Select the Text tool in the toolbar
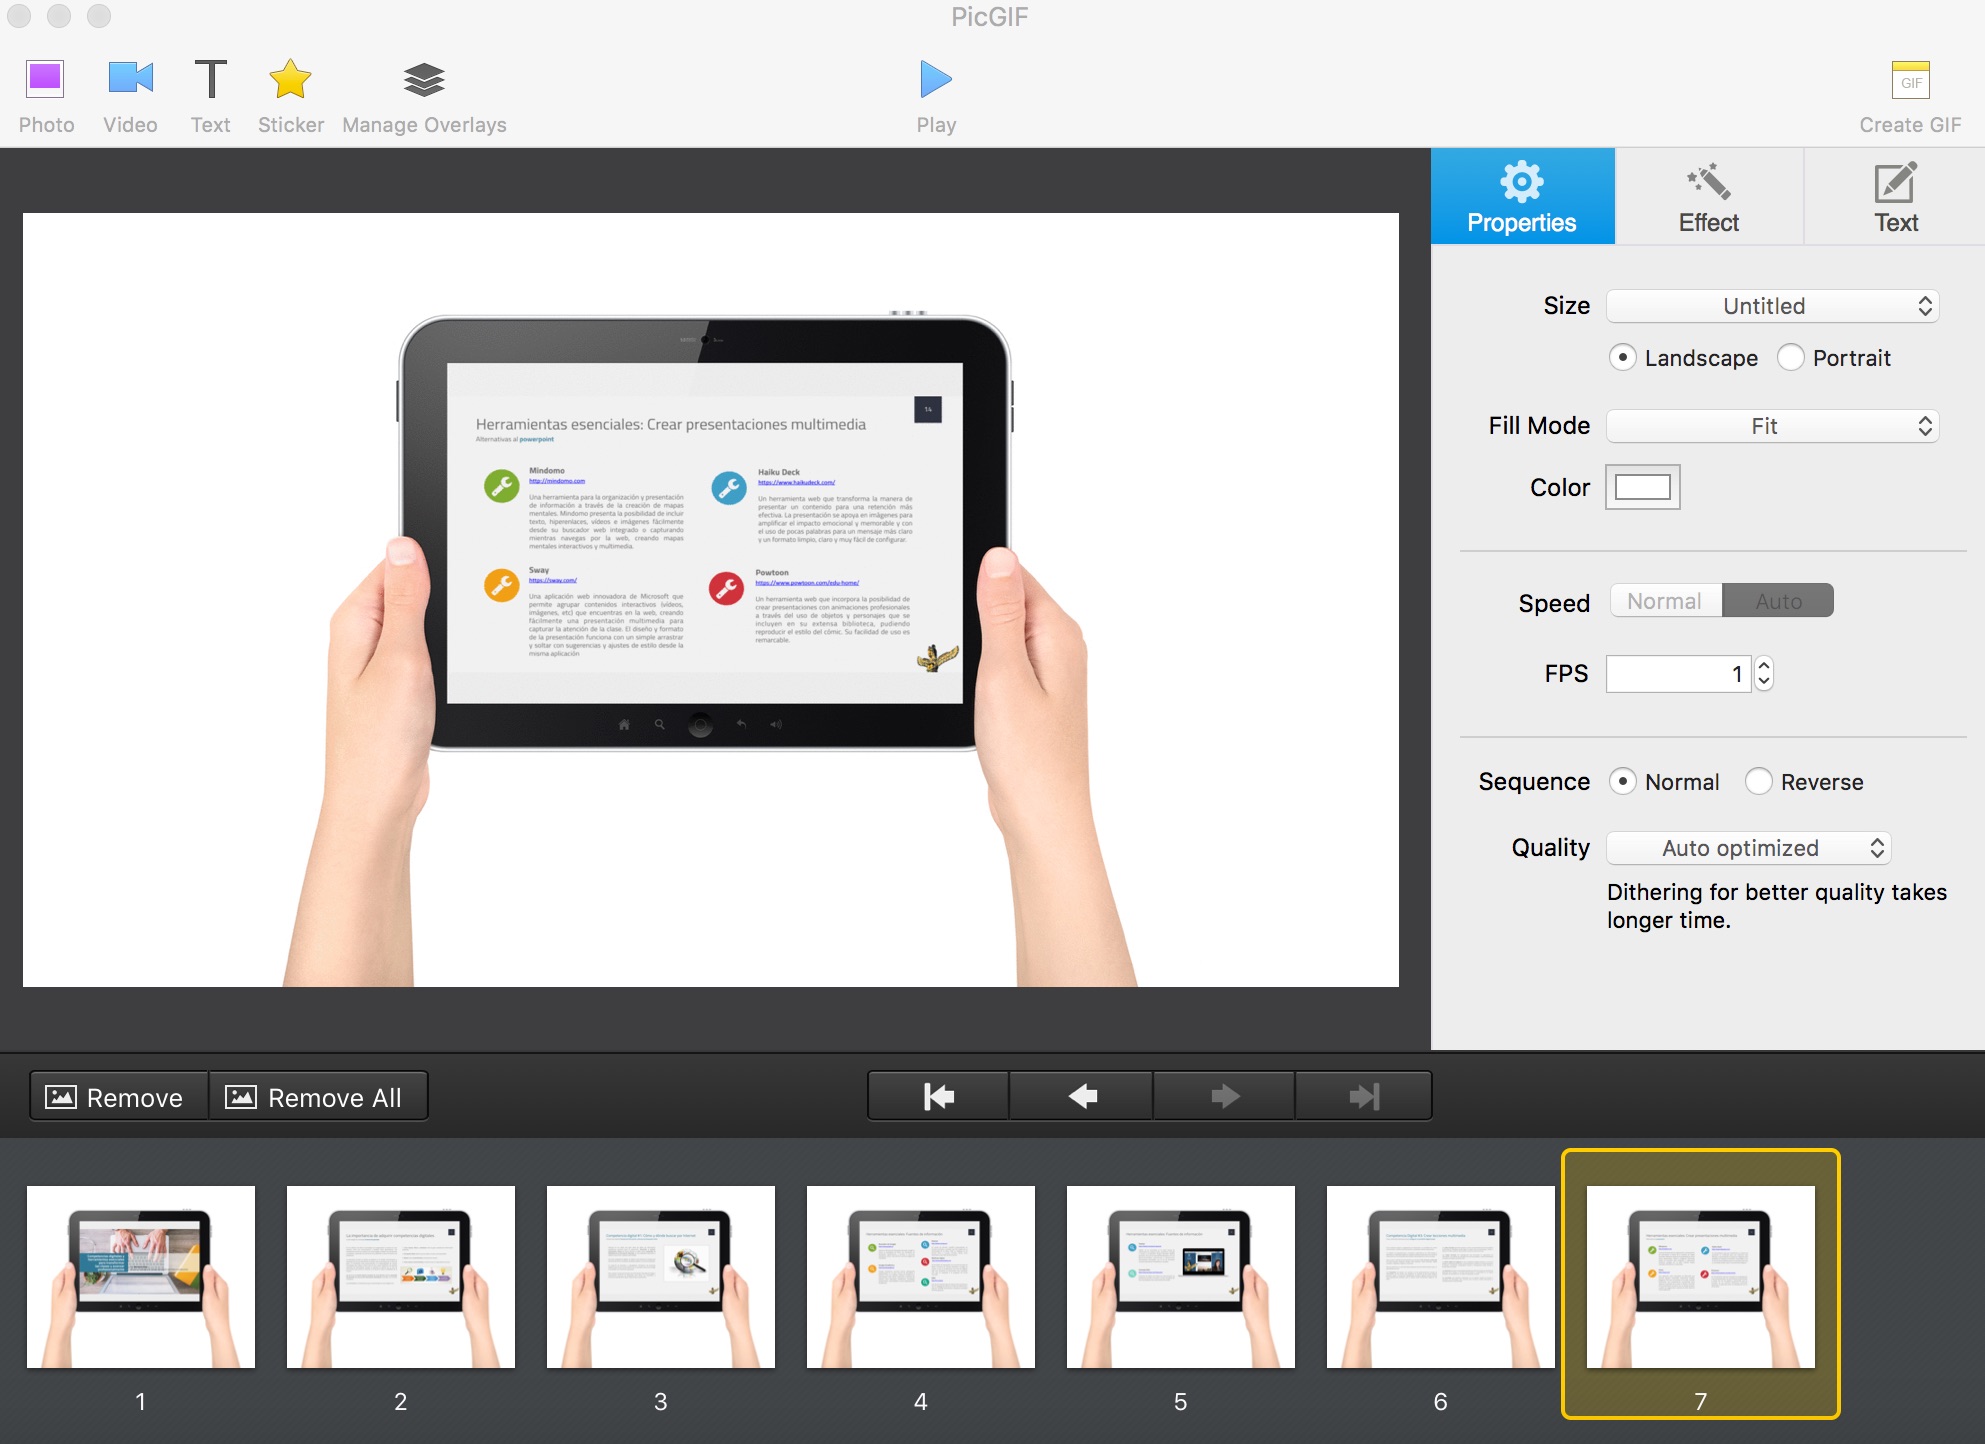Image resolution: width=1985 pixels, height=1444 pixels. click(210, 80)
